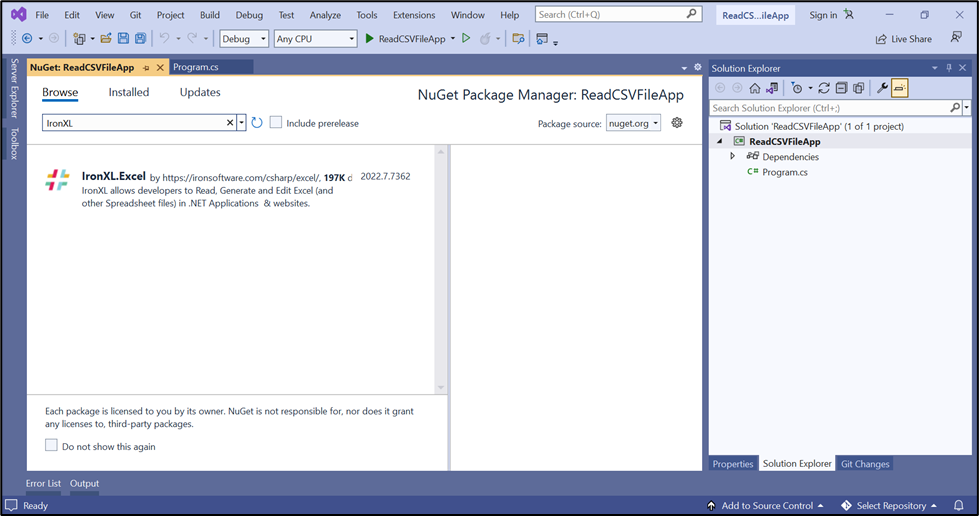Enable the Include prerelease checkbox
979x516 pixels.
coord(275,122)
